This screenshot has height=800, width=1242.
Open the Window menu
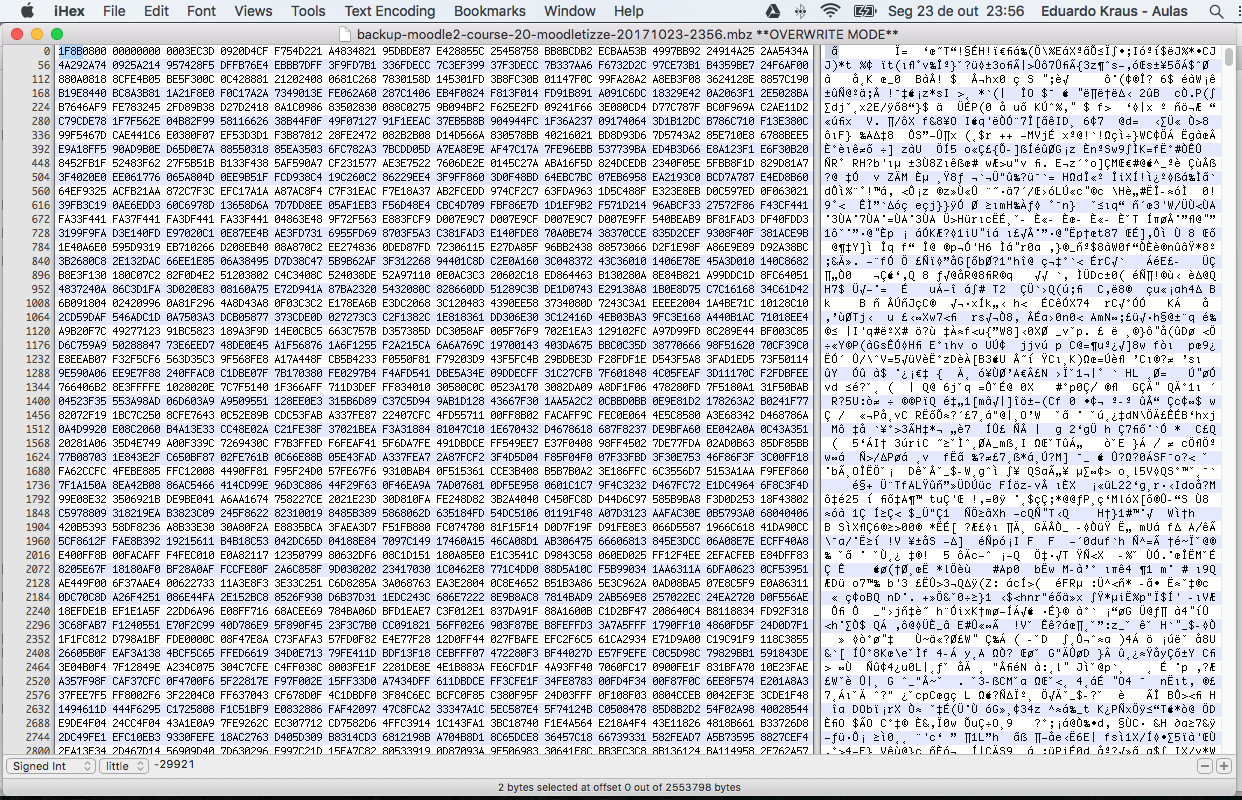[569, 11]
